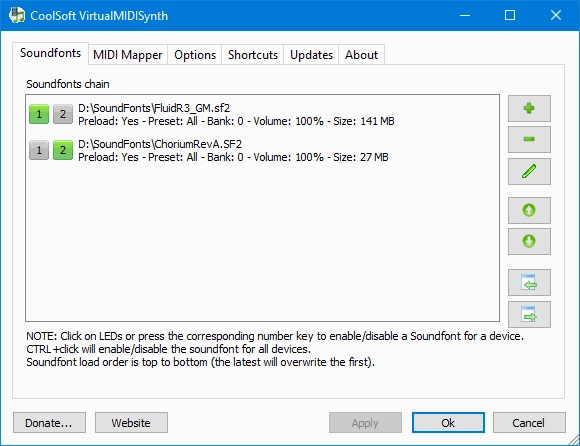Click the note line starting "CTRL+click will enable/disable"
The width and height of the screenshot is (580, 446).
pos(168,349)
